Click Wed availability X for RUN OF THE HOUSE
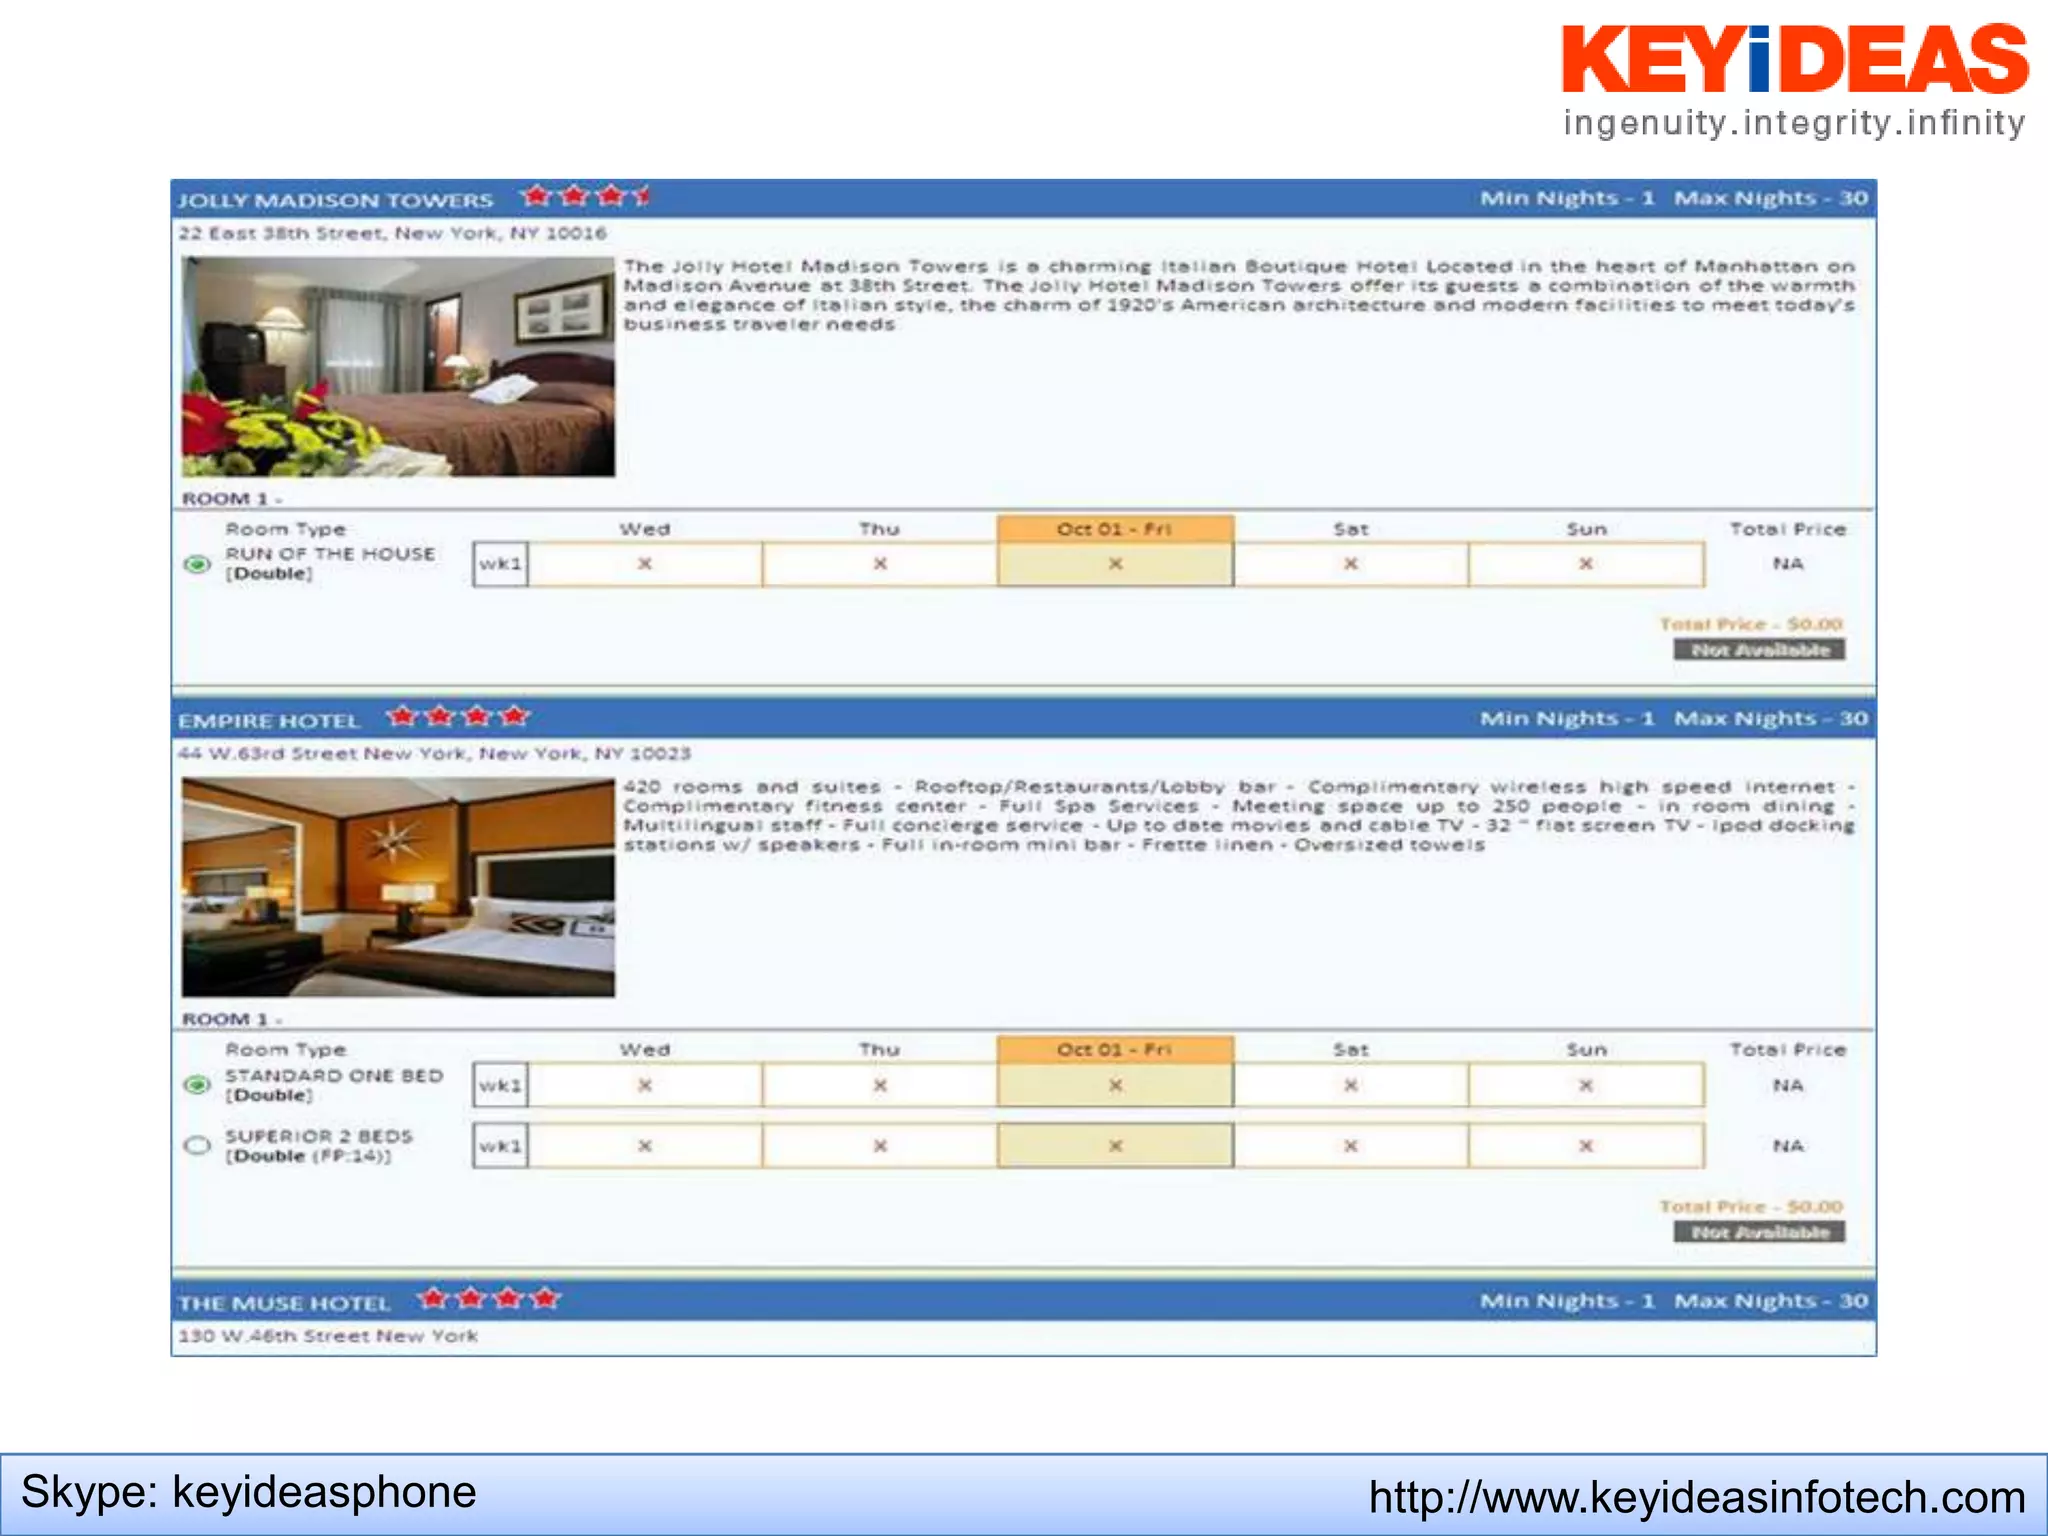2048x1536 pixels. (645, 564)
